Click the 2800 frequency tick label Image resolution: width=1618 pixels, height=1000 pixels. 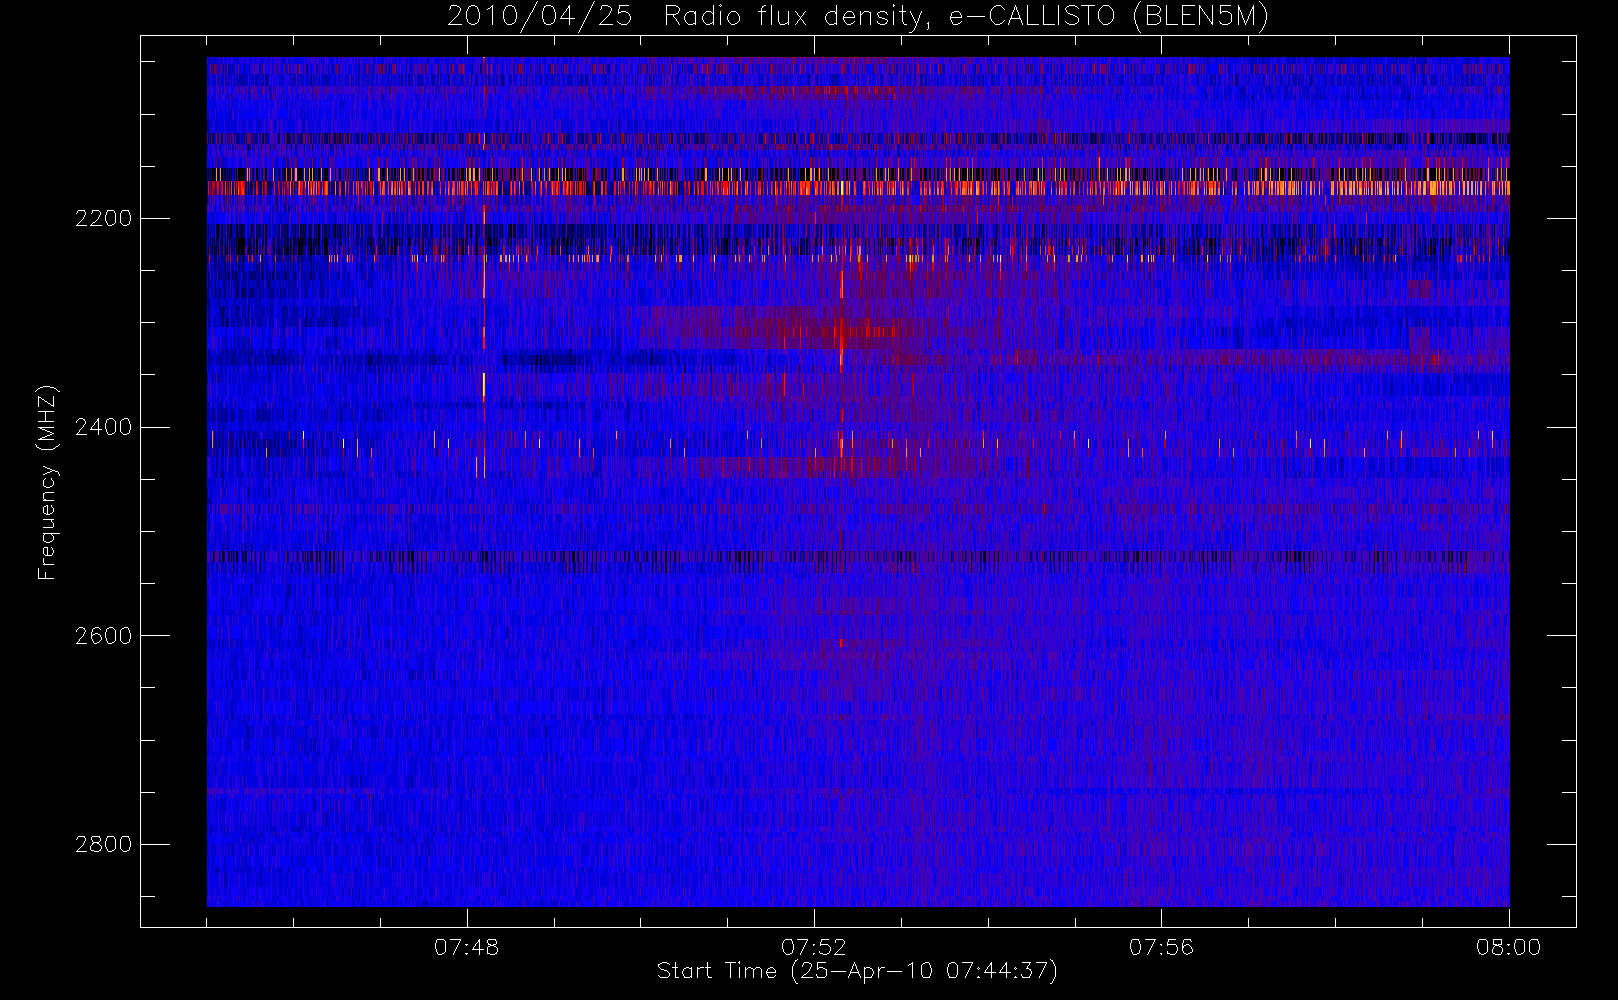point(103,845)
